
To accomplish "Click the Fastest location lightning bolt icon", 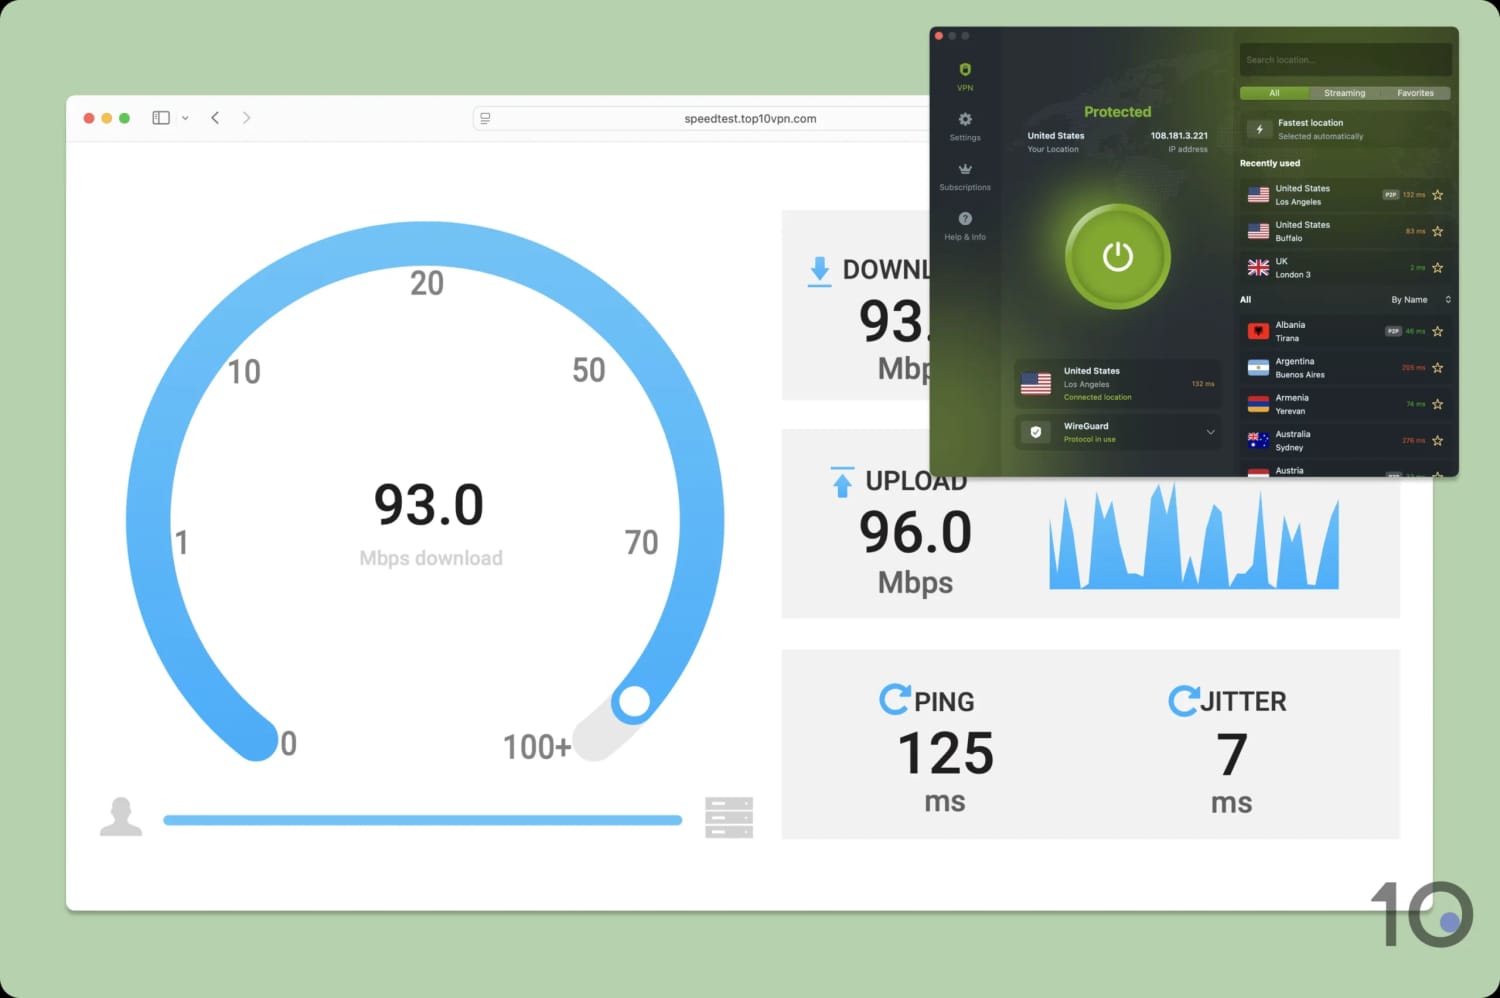I will point(1258,129).
